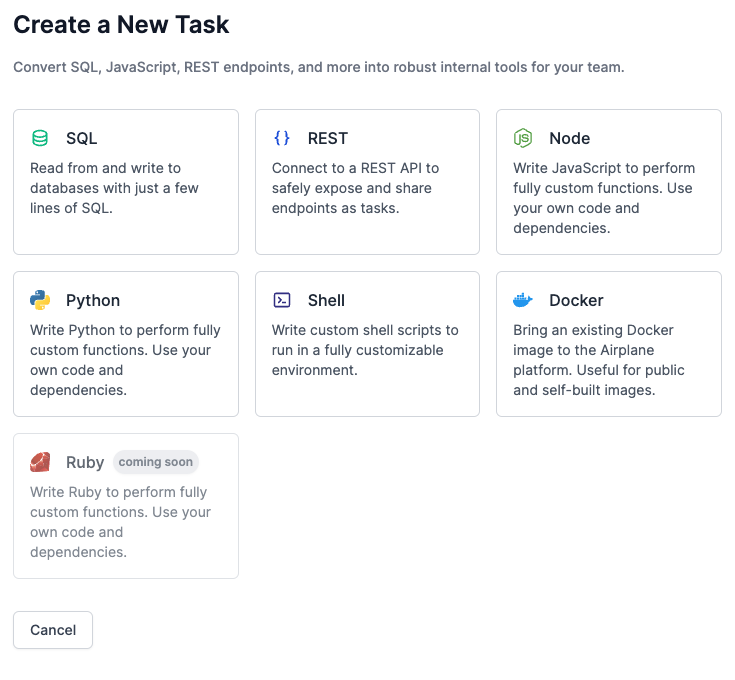Choose the REST task card heading

click(x=328, y=138)
